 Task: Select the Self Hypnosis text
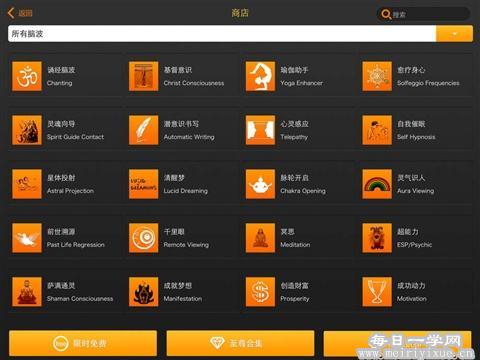[416, 137]
